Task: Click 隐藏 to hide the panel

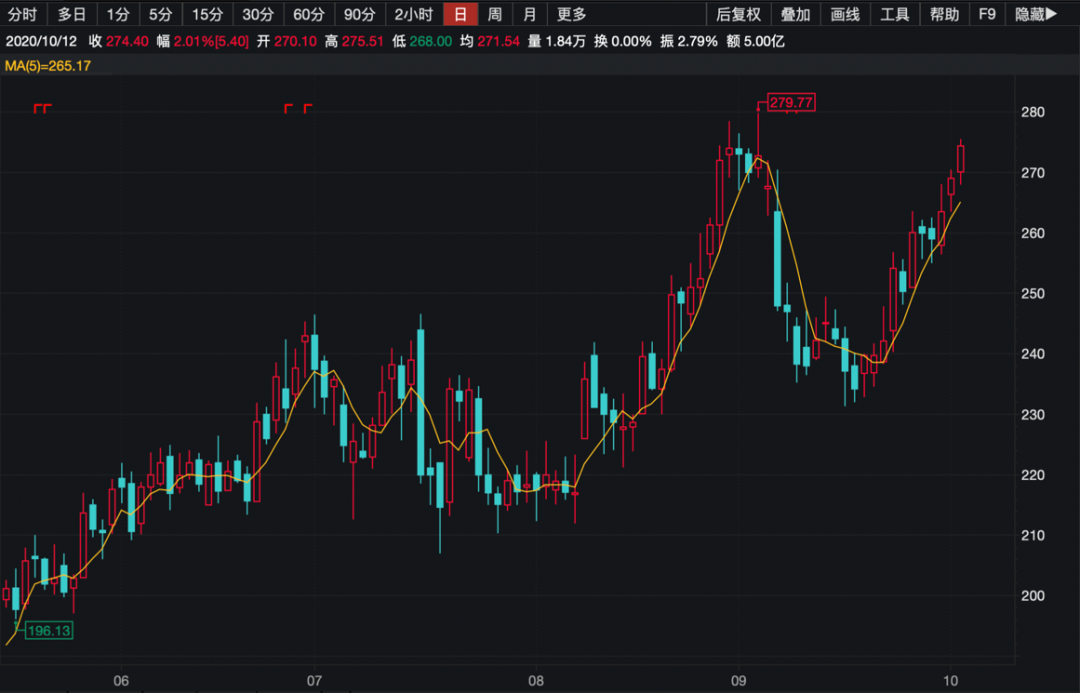Action: 1036,14
